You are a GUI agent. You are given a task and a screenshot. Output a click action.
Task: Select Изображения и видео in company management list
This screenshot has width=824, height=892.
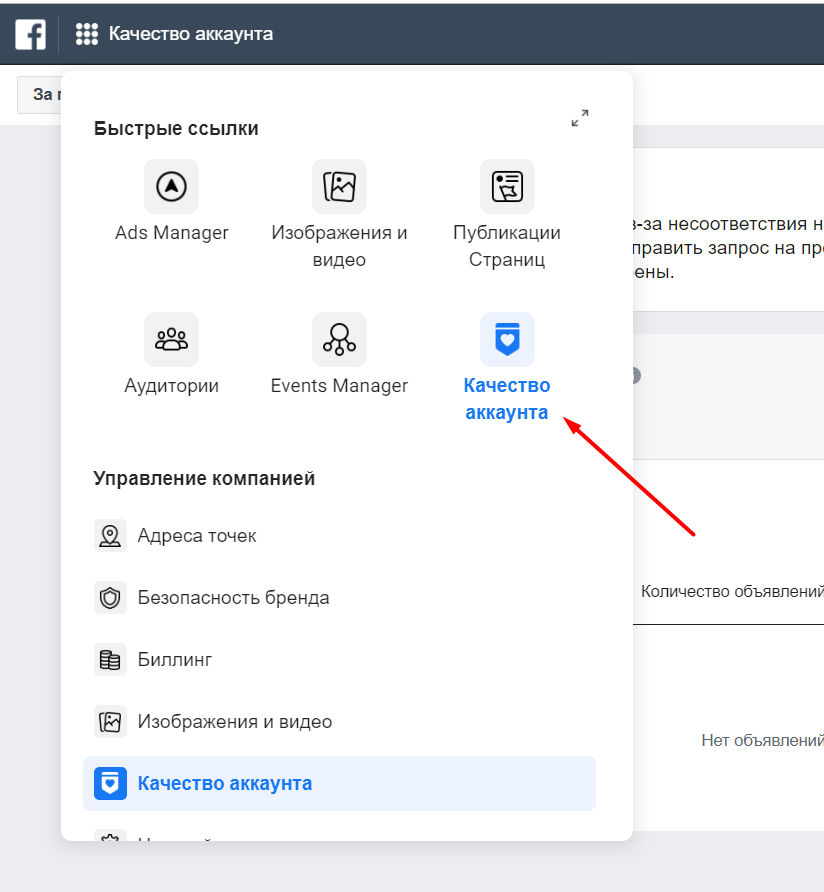[x=339, y=721]
